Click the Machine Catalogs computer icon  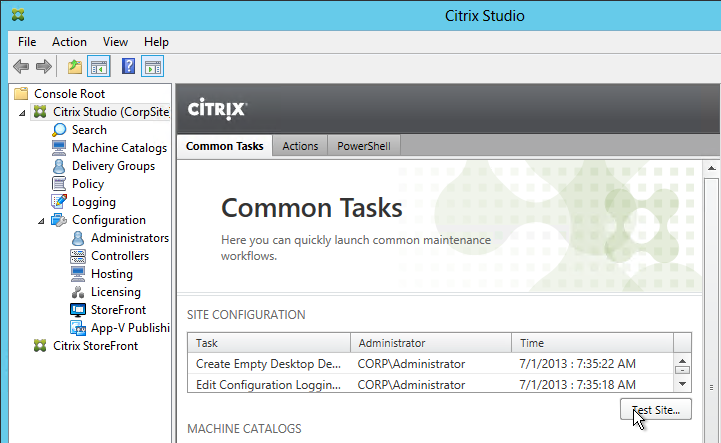(x=59, y=148)
